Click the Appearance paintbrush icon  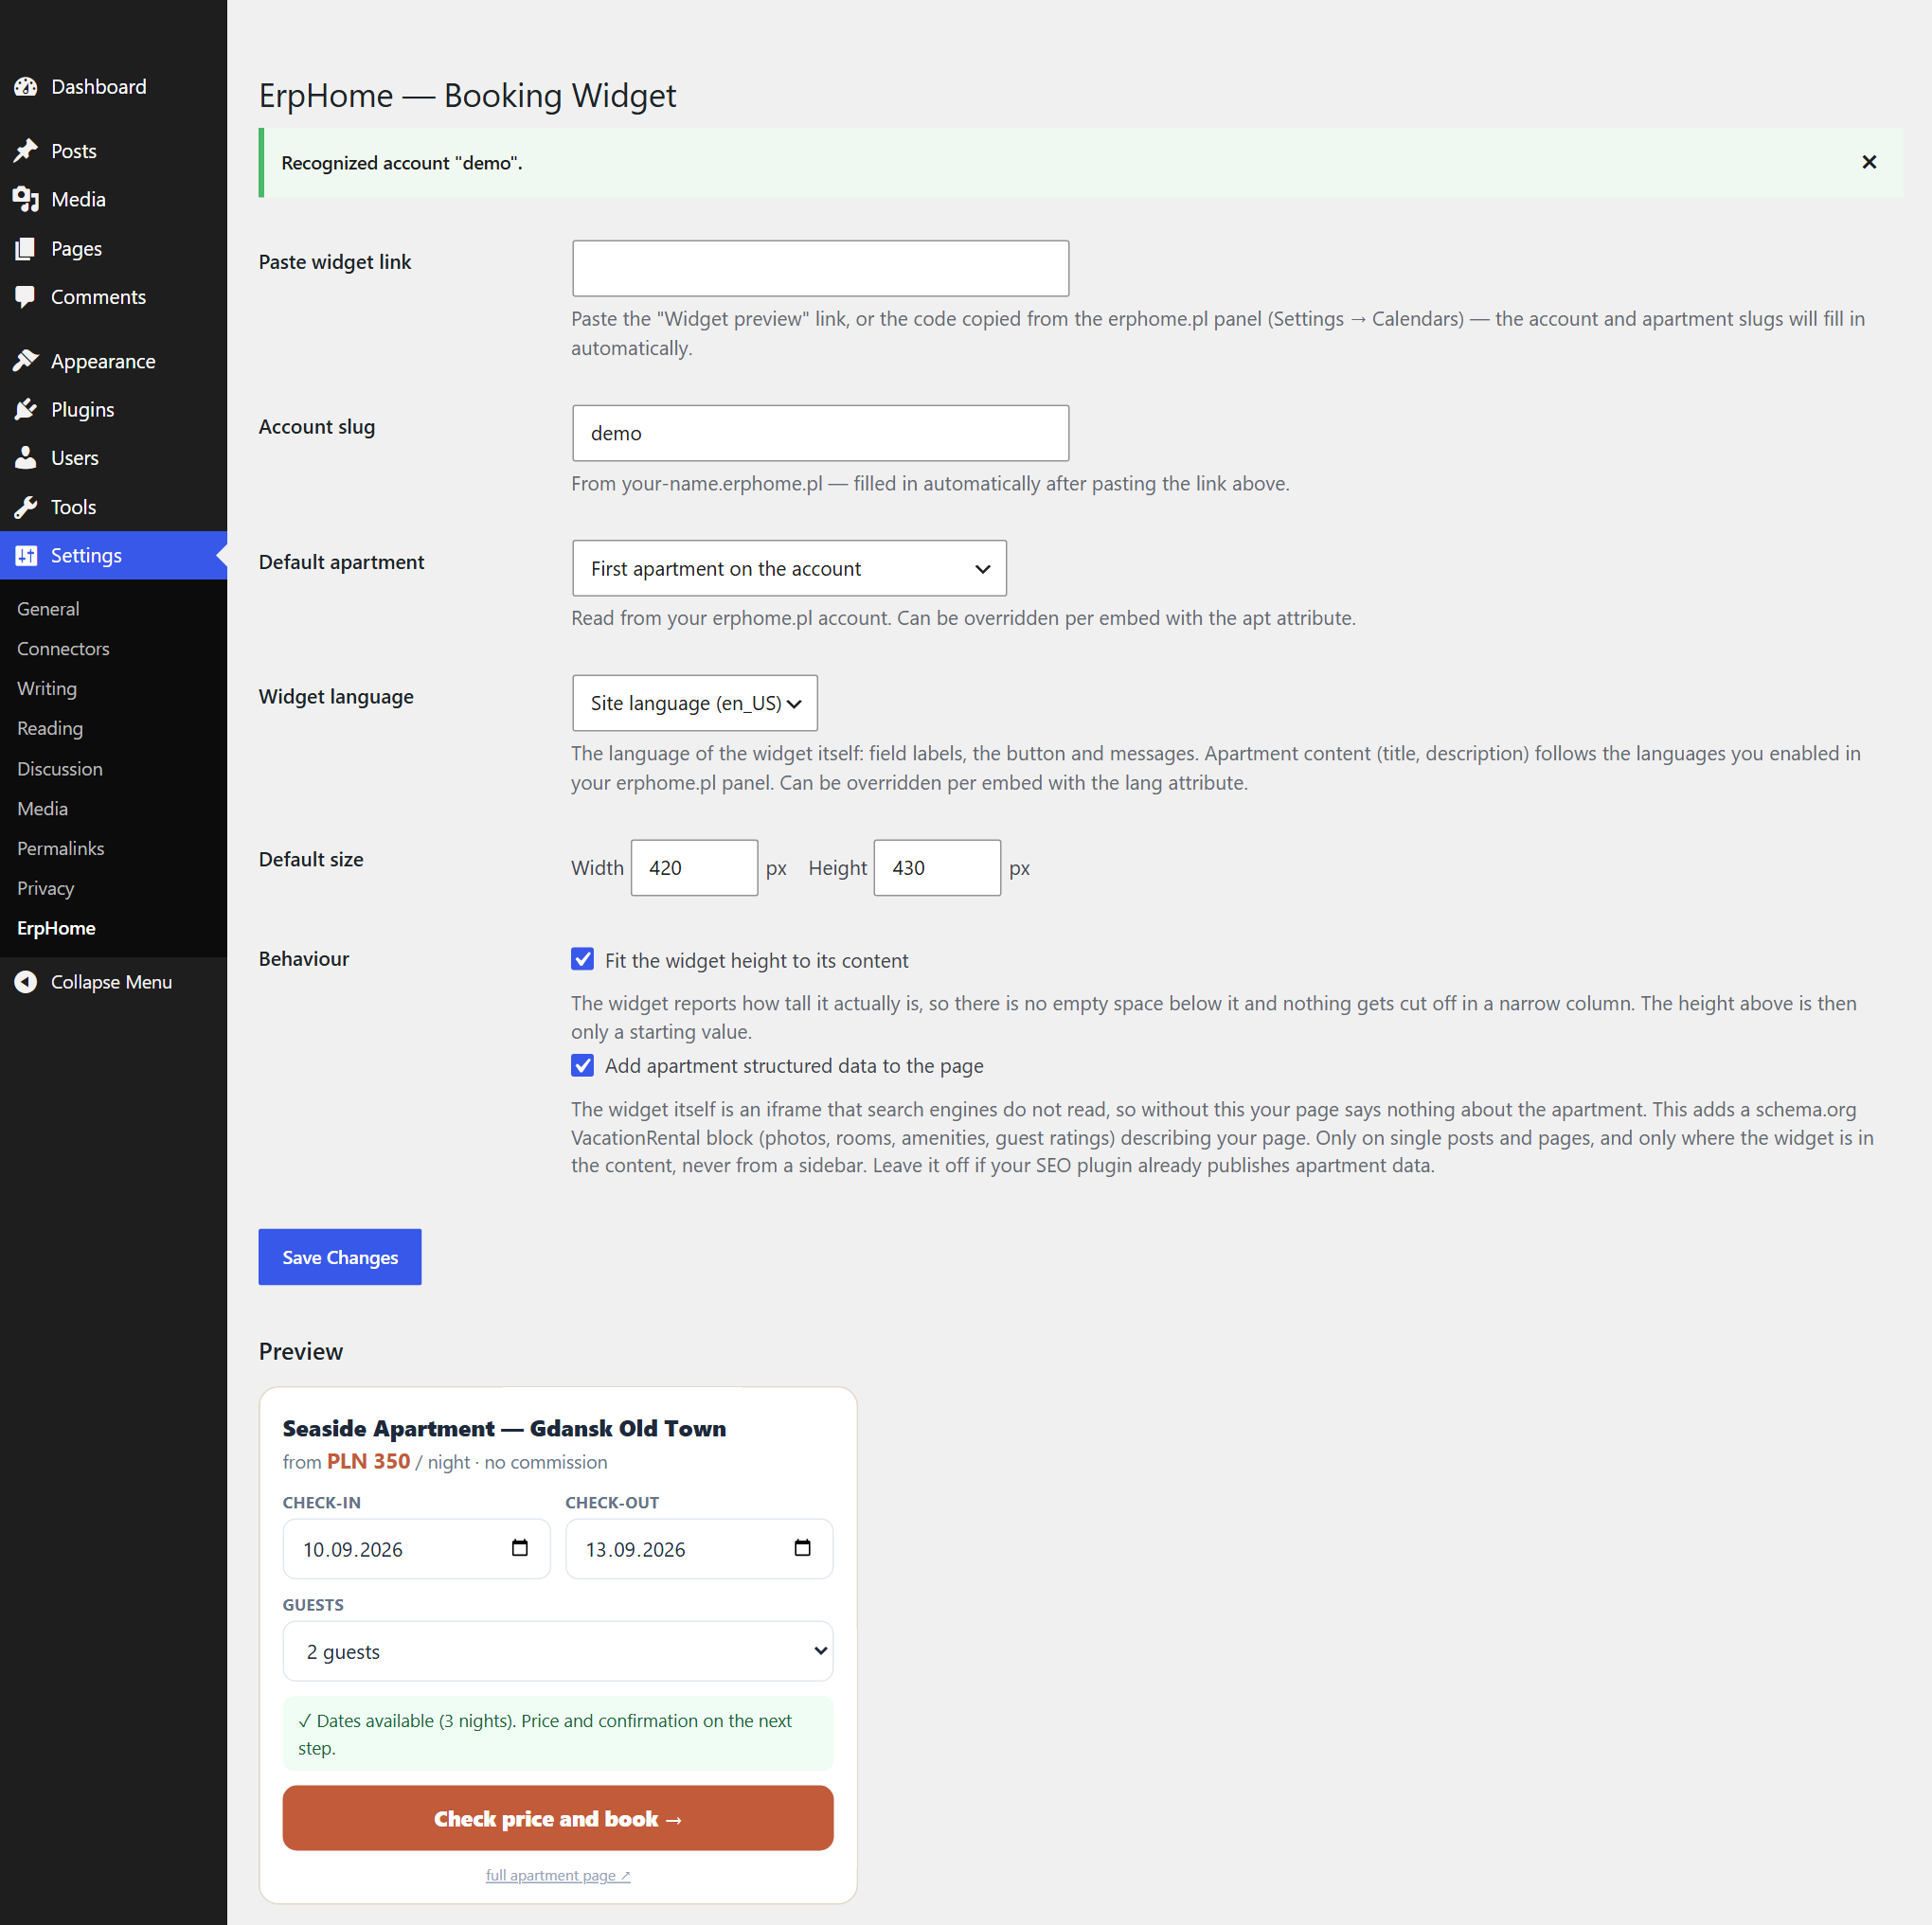click(26, 361)
